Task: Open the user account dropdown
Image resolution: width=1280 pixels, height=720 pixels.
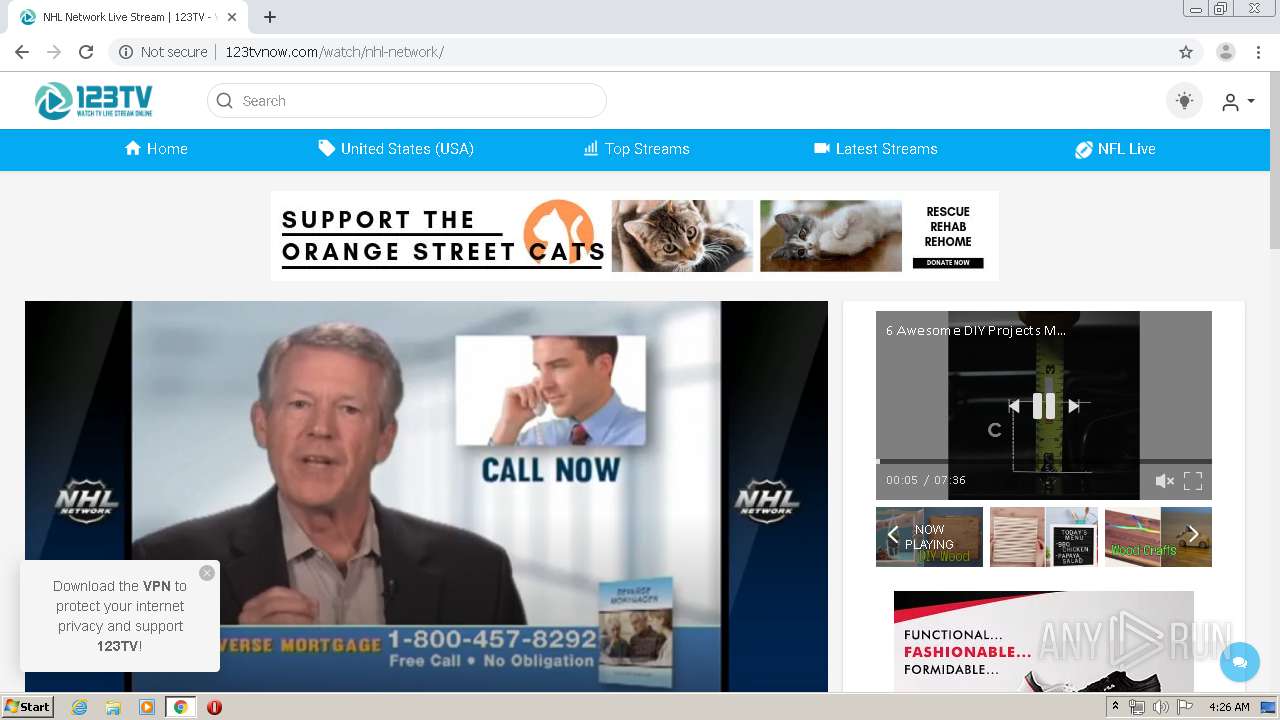Action: coord(1237,102)
